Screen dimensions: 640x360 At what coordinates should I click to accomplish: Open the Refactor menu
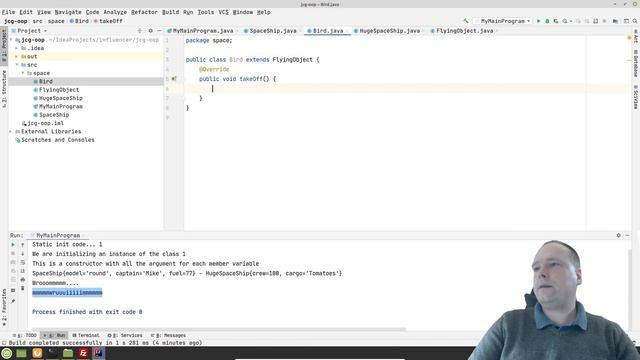pos(144,12)
